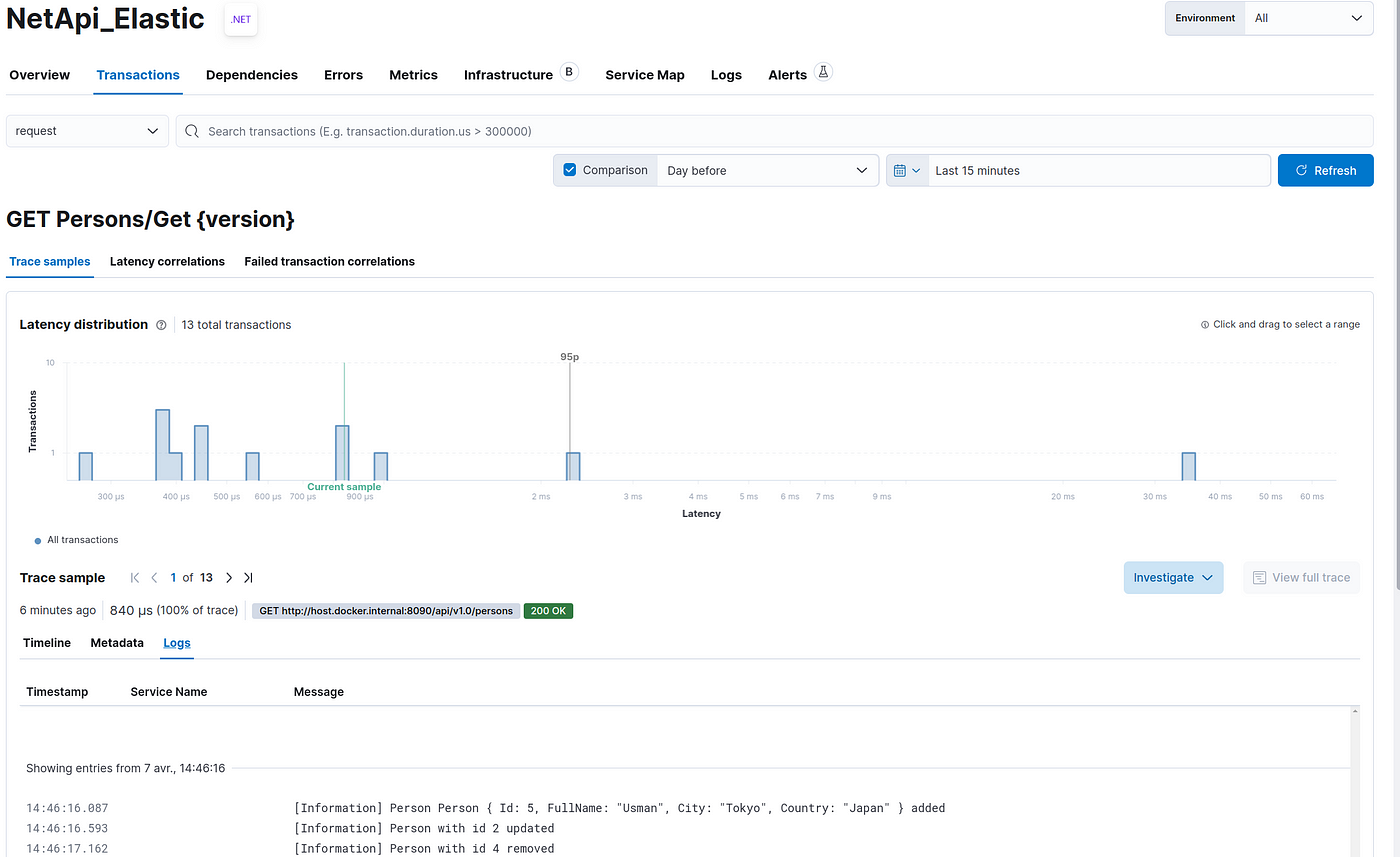Click the 'Showing entries from 7 avr.' label
The height and width of the screenshot is (857, 1400).
[126, 768]
